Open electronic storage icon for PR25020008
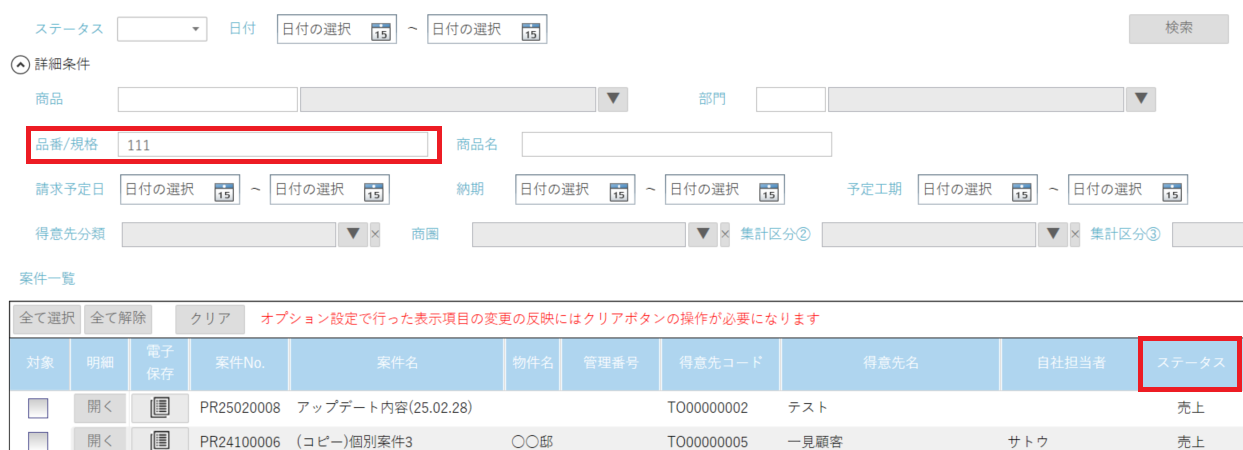 point(160,408)
